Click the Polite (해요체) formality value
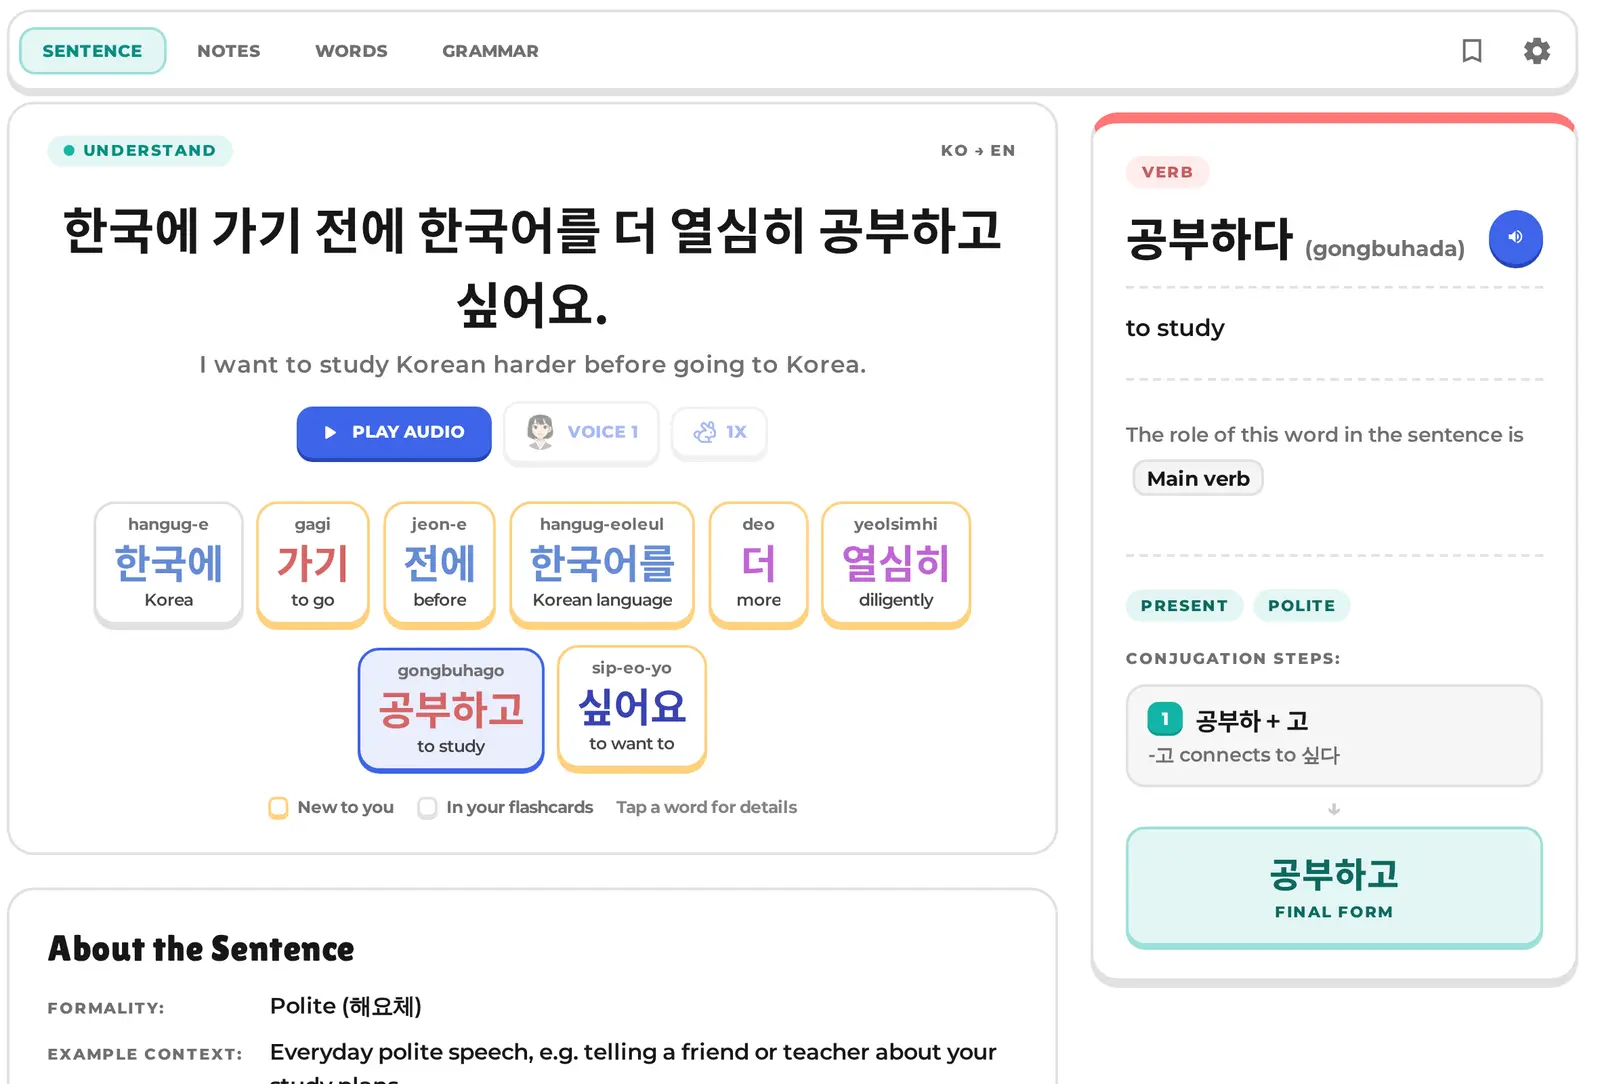 (346, 1006)
